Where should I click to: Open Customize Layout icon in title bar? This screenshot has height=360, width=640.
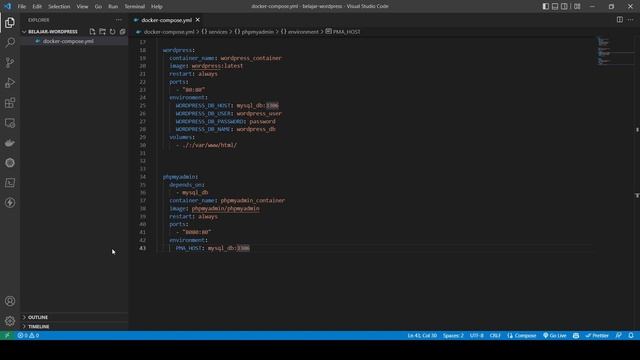click(577, 6)
